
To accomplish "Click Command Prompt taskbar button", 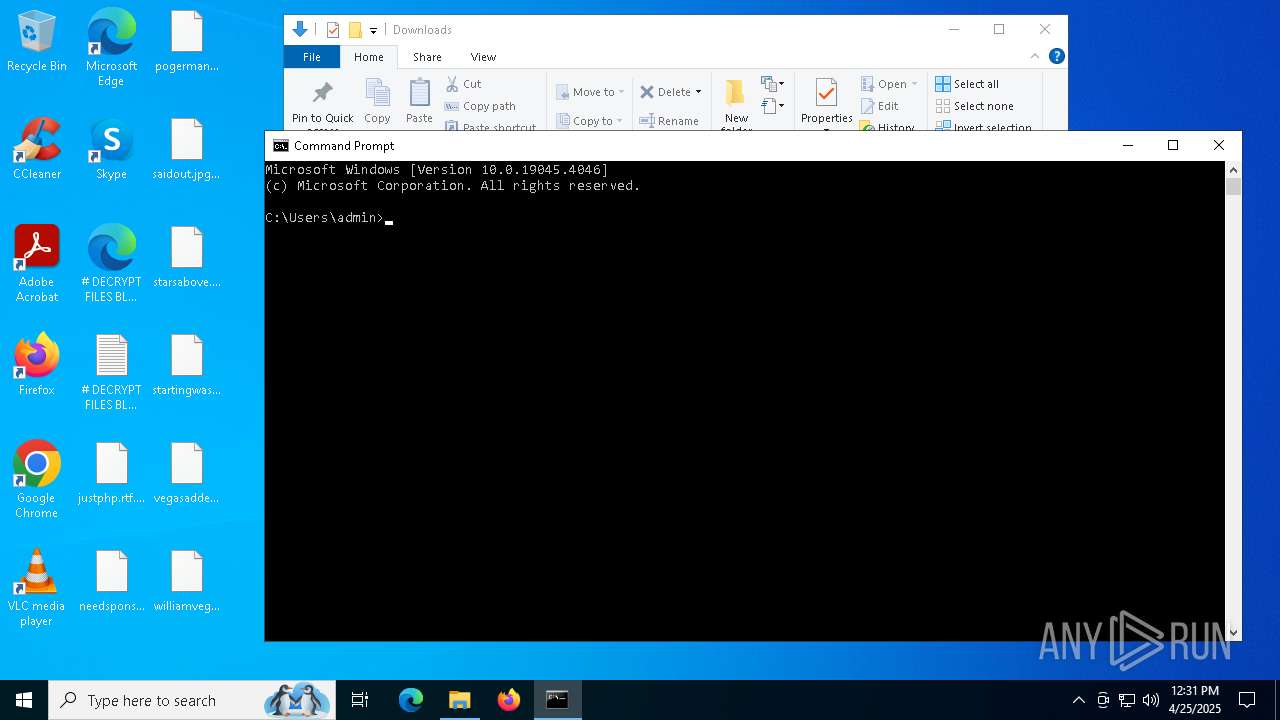I will (558, 700).
